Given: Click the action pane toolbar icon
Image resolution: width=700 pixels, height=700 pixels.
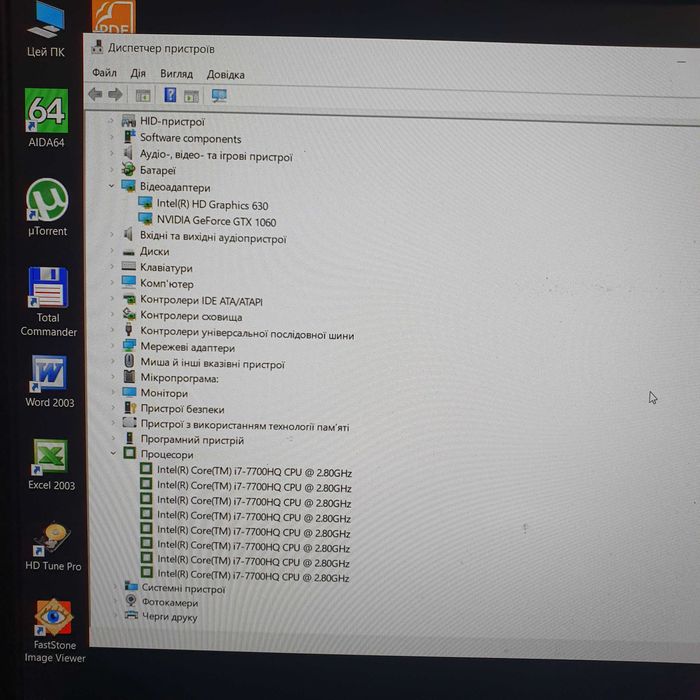Looking at the screenshot, I should pos(192,96).
